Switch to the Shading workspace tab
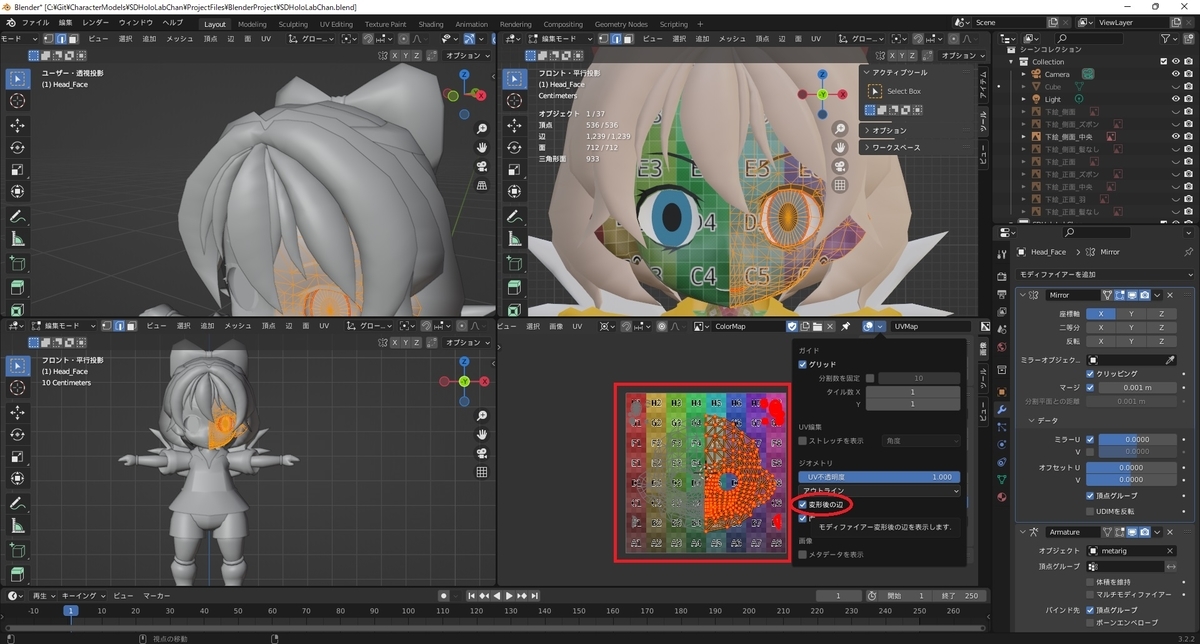Viewport: 1200px width, 644px height. tap(430, 23)
